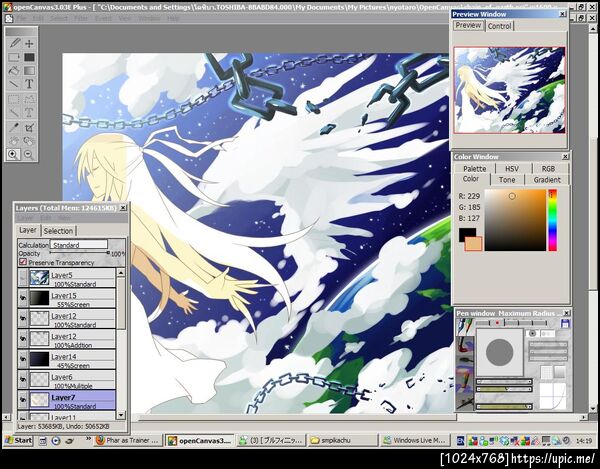
Task: Pick the top pen preset in Pen window
Action: (465, 327)
